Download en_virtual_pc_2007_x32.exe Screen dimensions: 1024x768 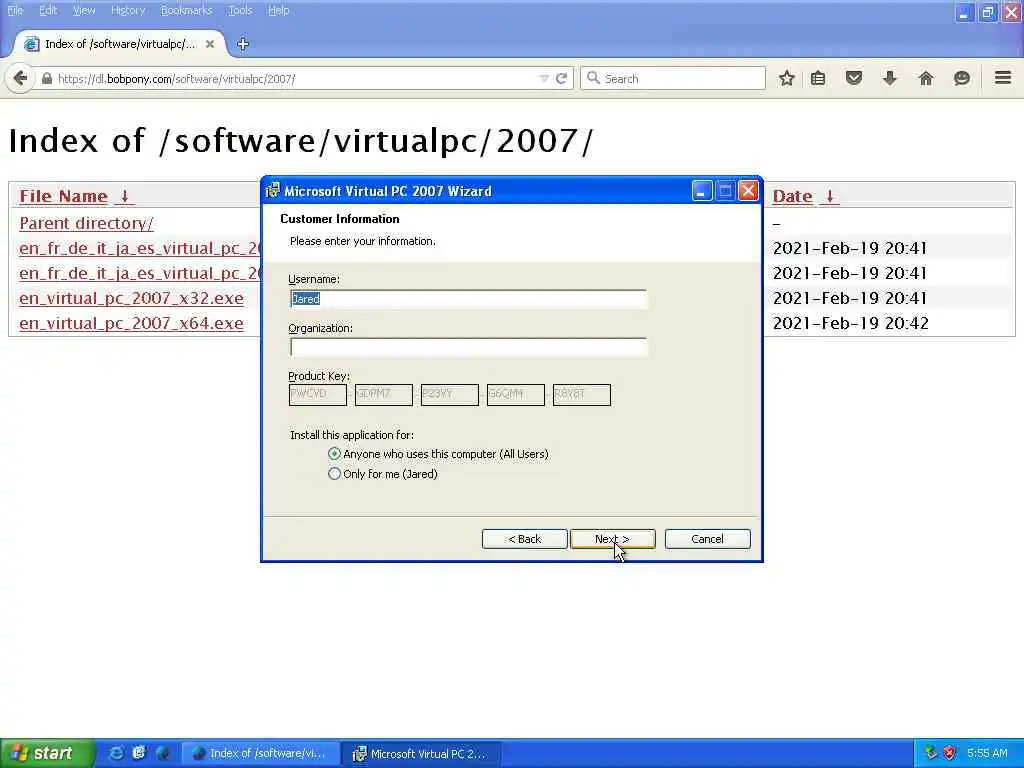pos(131,298)
